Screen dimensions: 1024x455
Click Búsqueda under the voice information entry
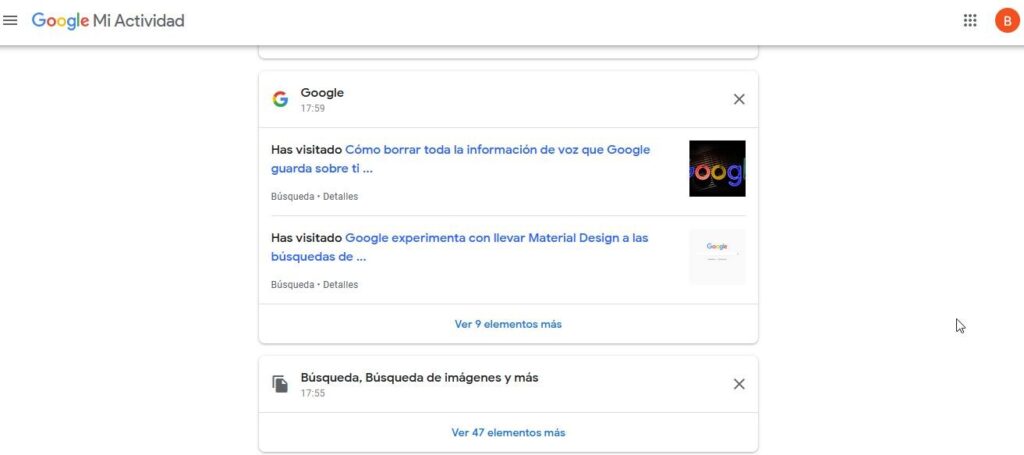pyautogui.click(x=293, y=196)
